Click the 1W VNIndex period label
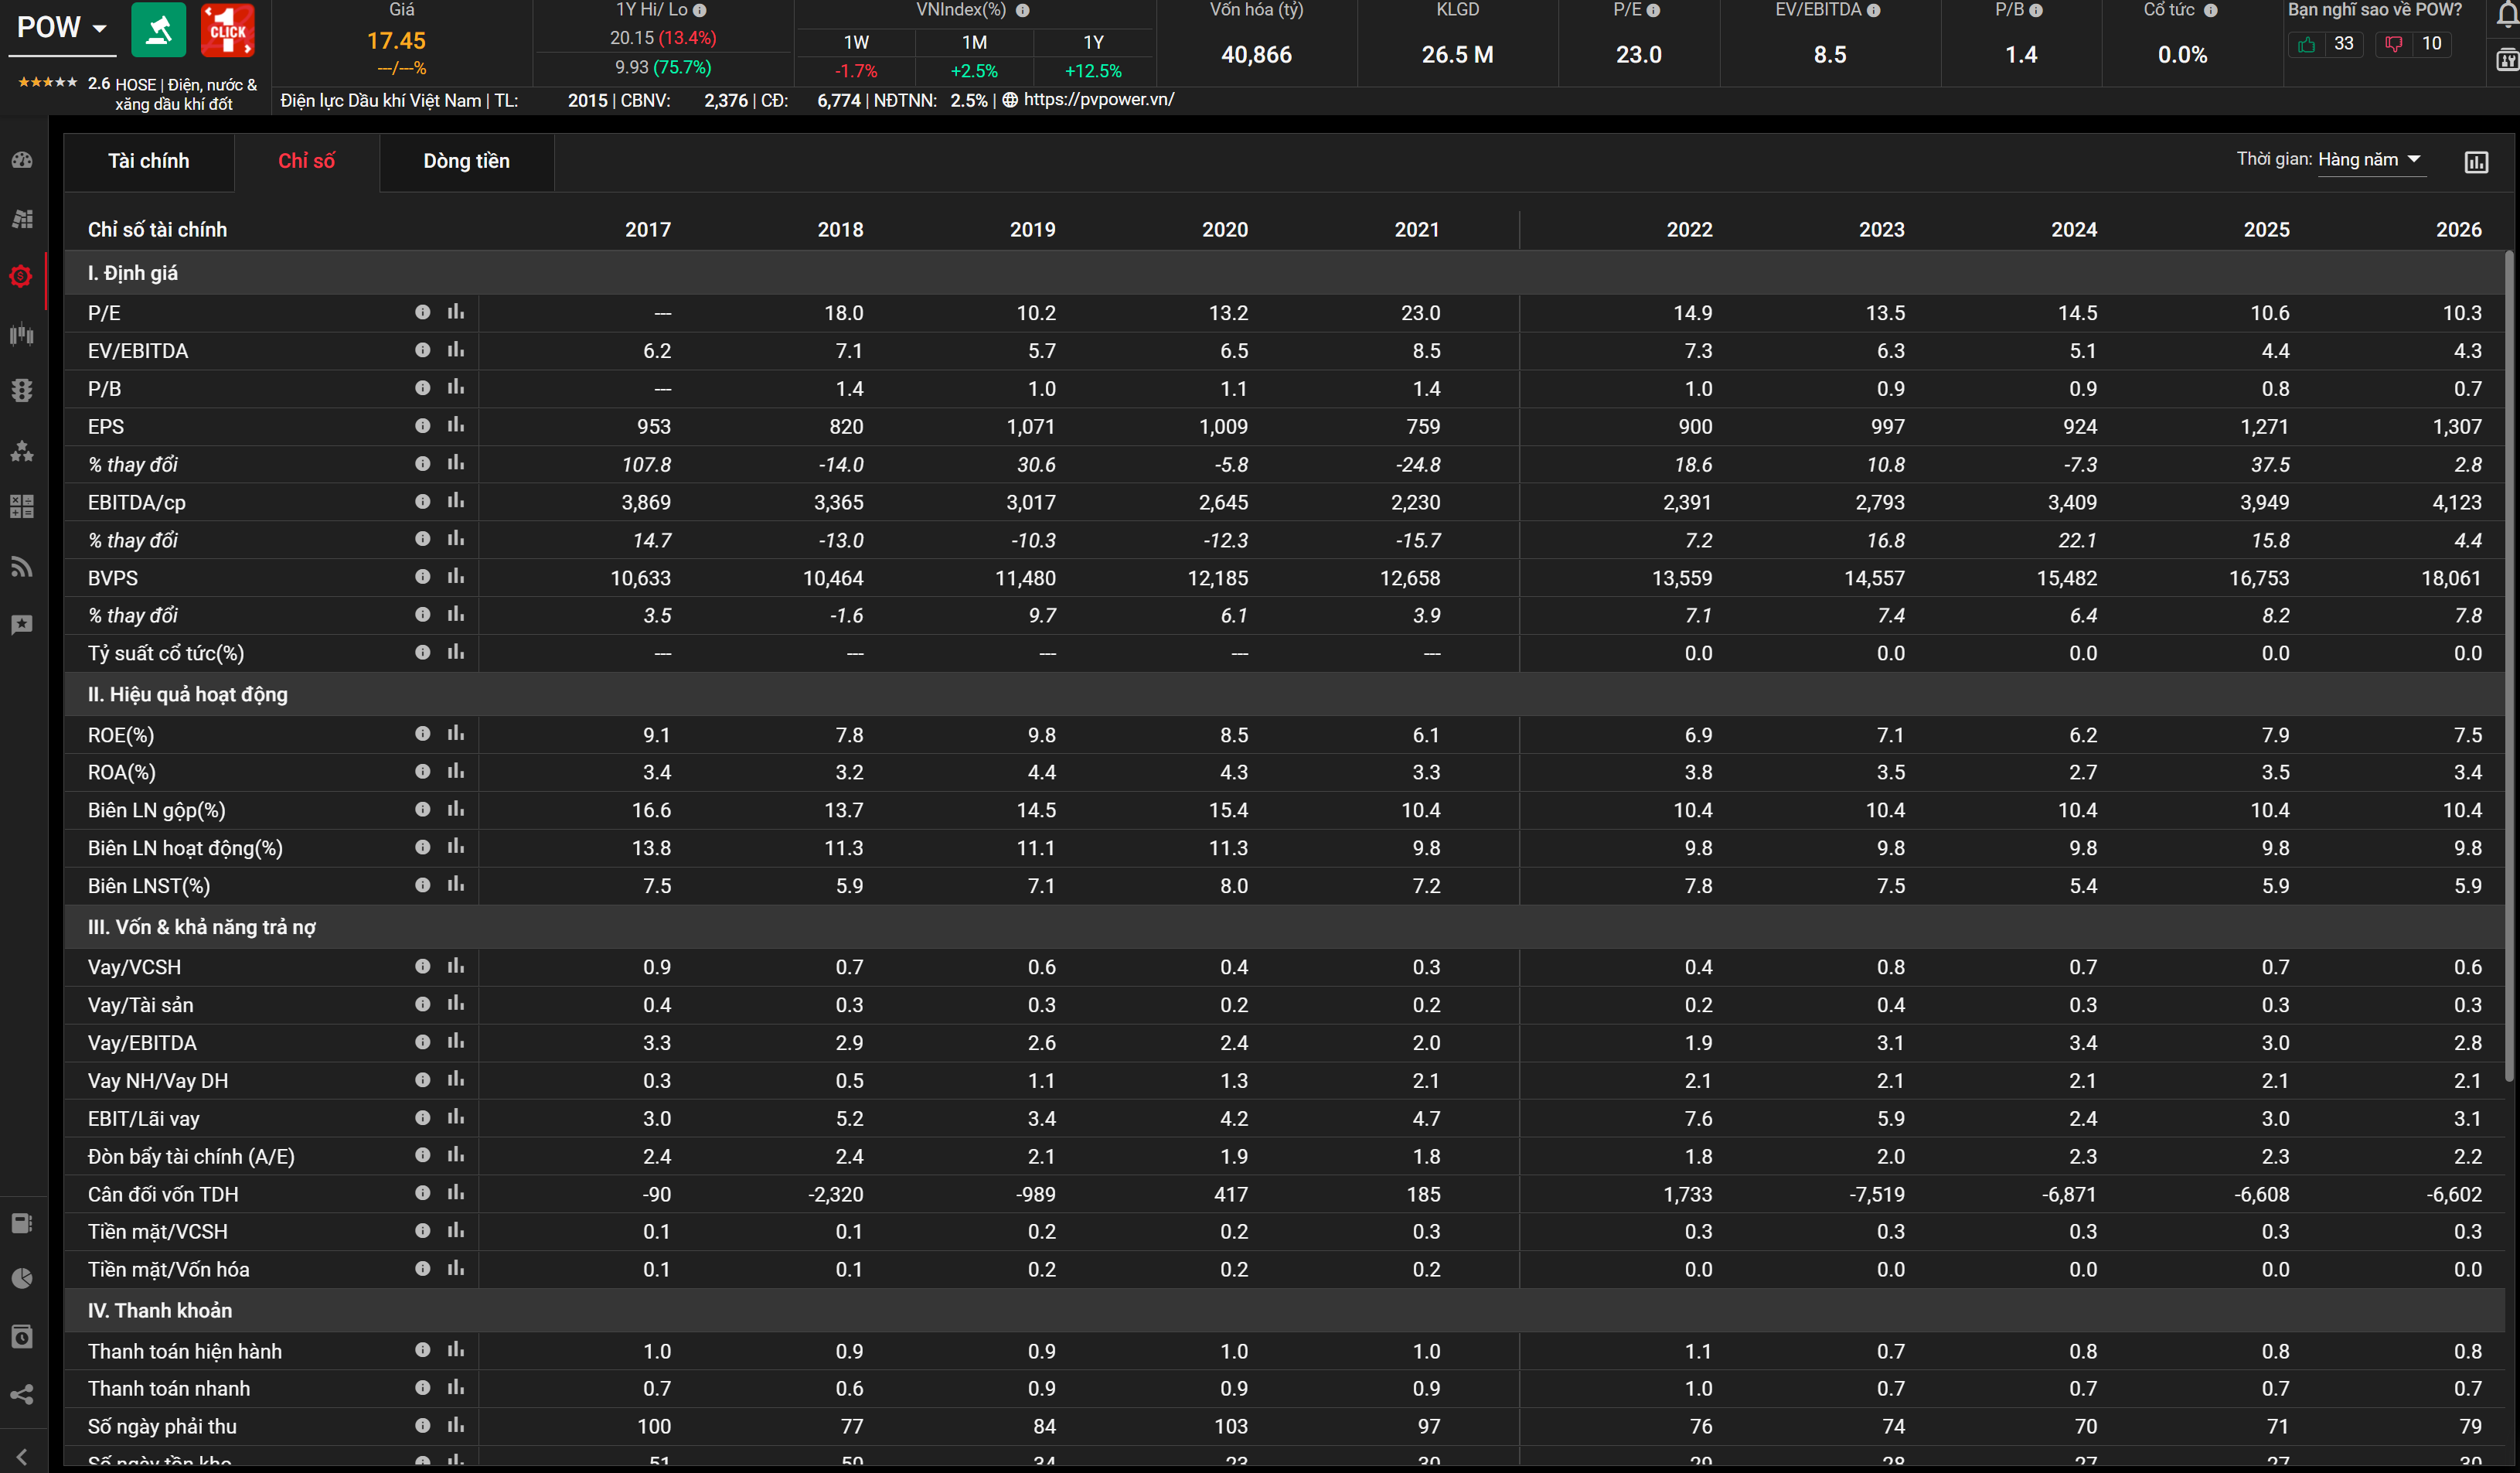This screenshot has width=2520, height=1473. (856, 43)
